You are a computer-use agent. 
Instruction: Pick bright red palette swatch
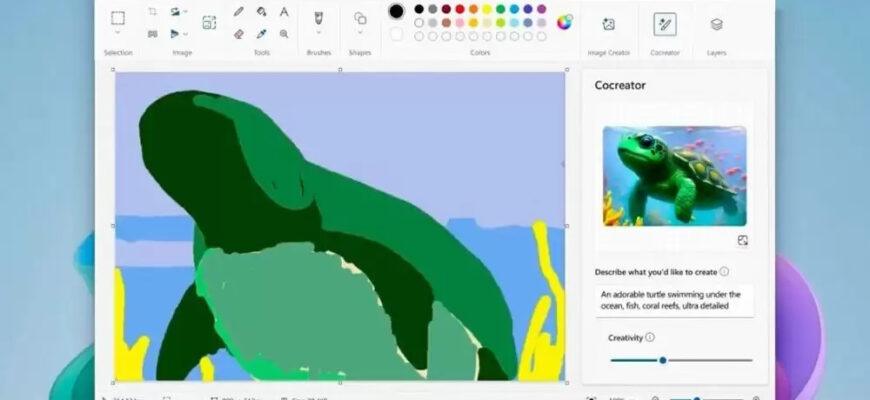pyautogui.click(x=460, y=9)
